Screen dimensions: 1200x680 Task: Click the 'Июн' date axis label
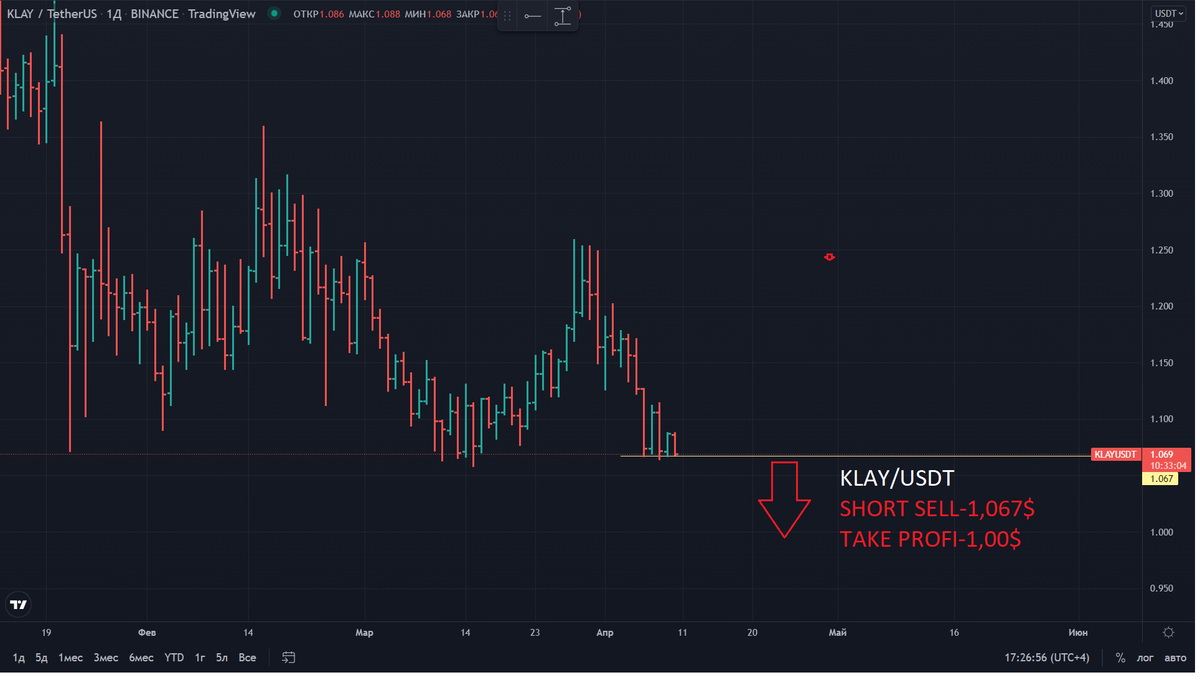click(x=1078, y=632)
